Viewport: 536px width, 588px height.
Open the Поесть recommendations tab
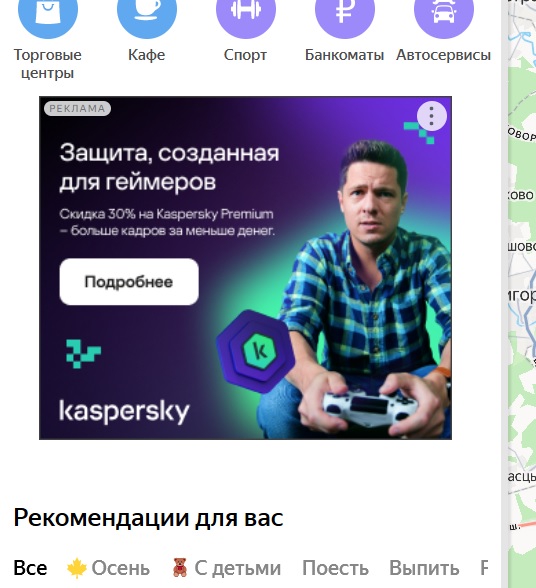(x=335, y=568)
